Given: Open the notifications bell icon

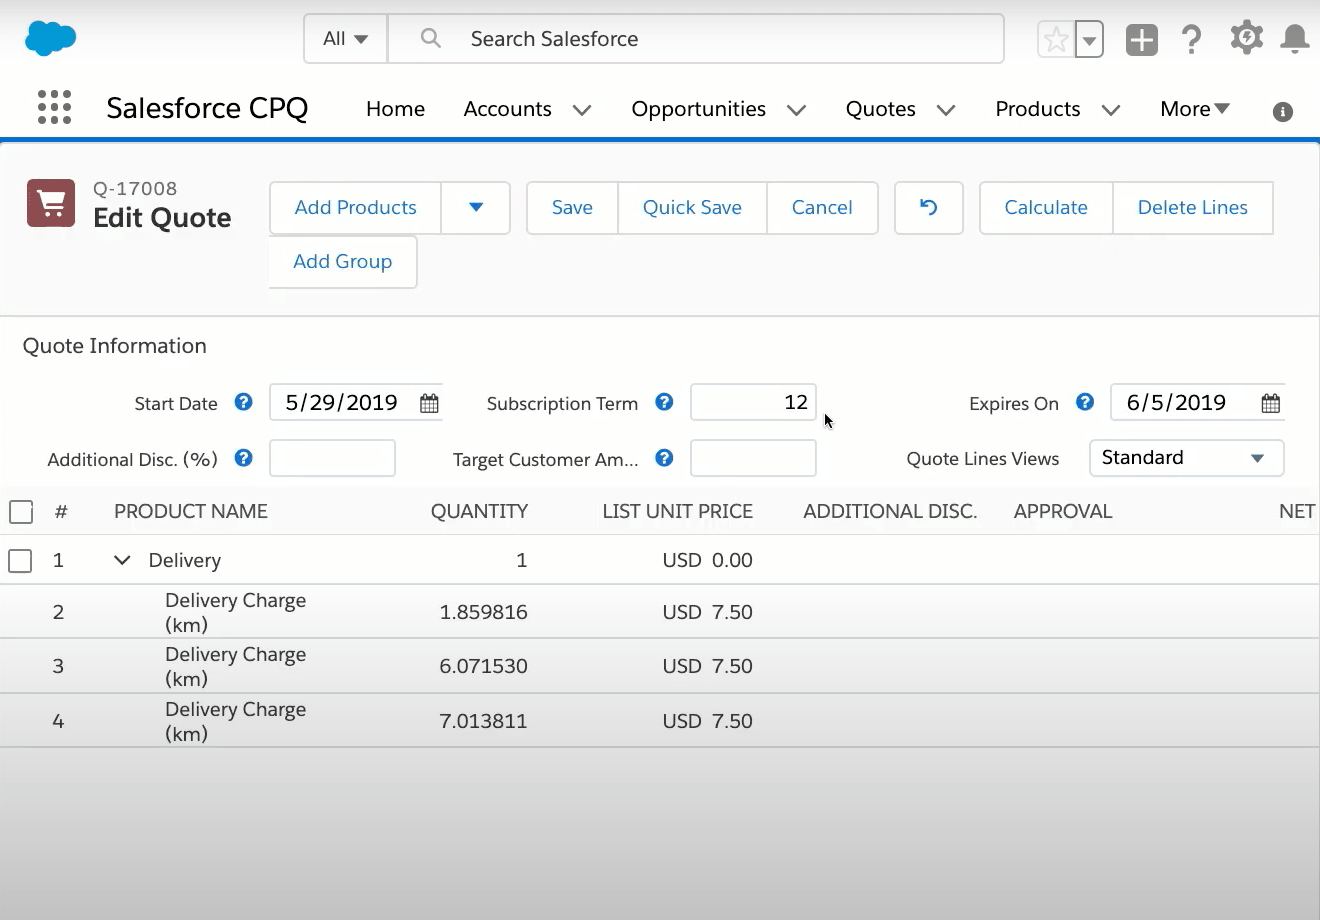Looking at the screenshot, I should pos(1295,39).
